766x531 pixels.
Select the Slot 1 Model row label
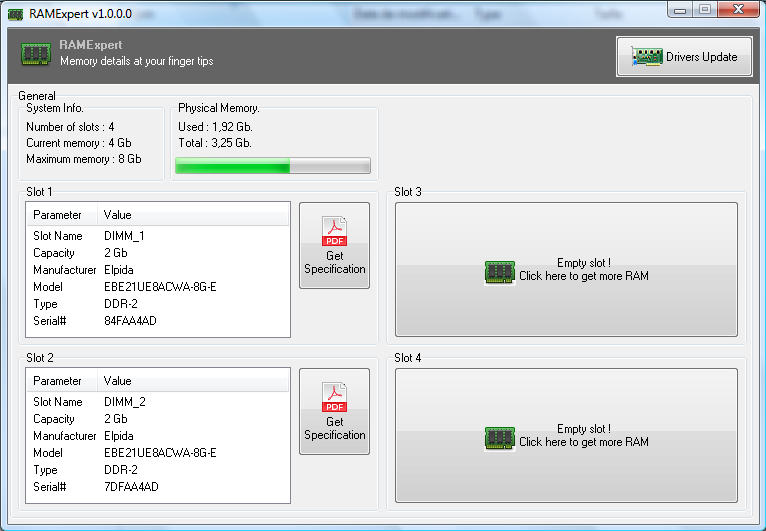pyautogui.click(x=48, y=287)
